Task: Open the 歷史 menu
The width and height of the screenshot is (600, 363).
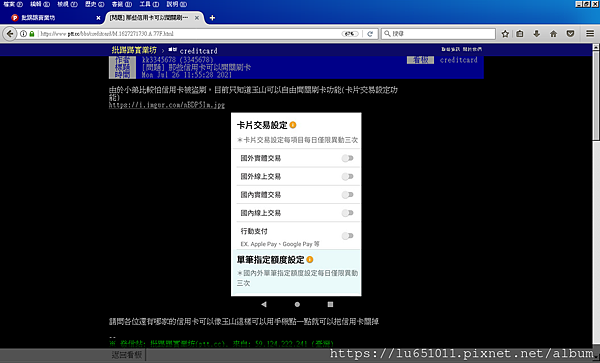Action: (95, 4)
